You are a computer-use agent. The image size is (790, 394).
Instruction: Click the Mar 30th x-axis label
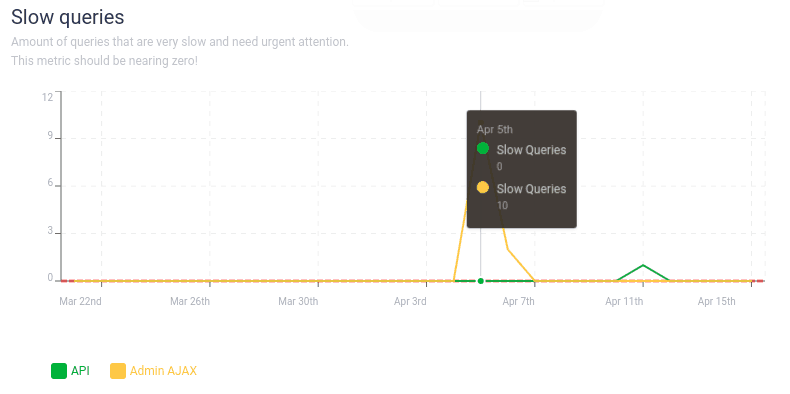(298, 302)
